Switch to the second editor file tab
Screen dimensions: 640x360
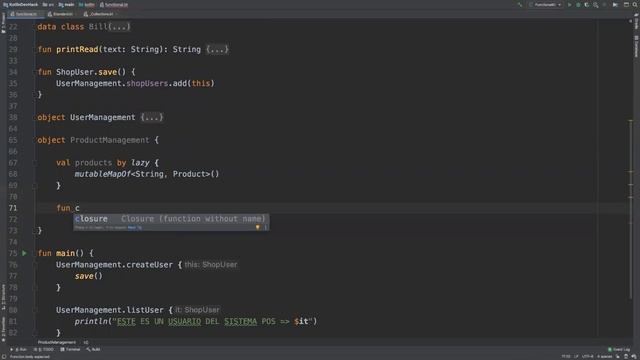coord(60,14)
